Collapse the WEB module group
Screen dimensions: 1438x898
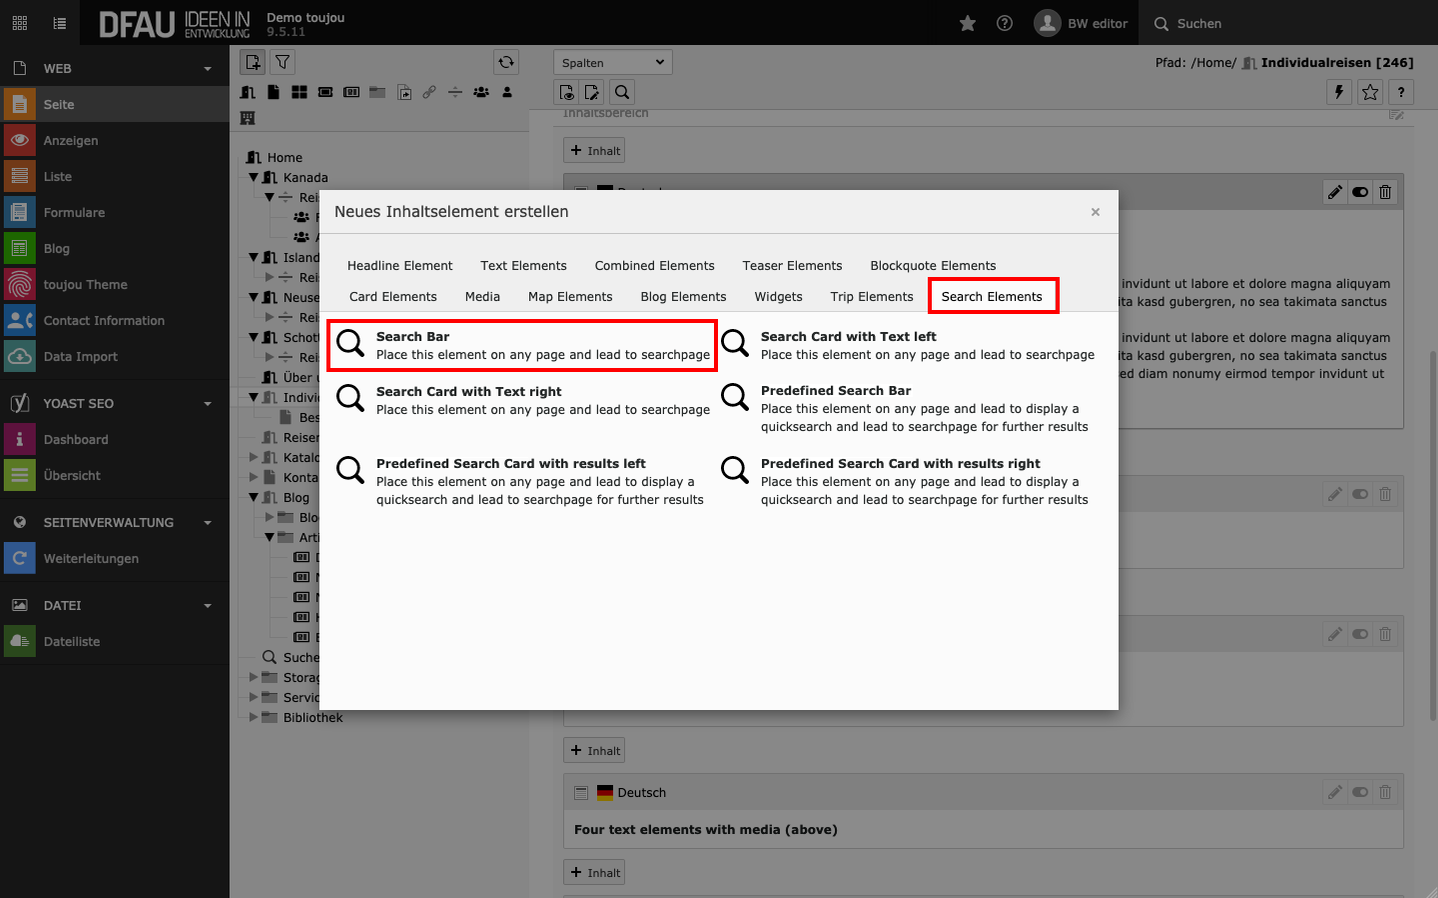(x=207, y=69)
